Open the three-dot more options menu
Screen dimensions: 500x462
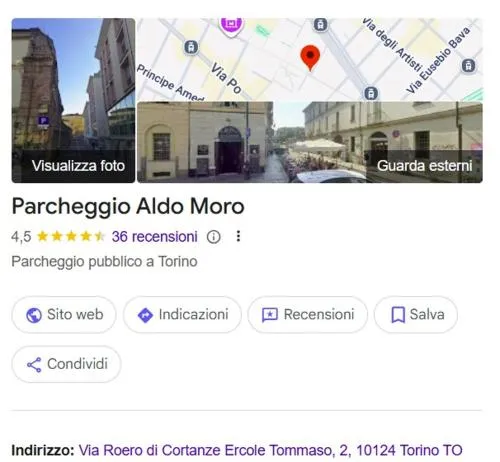[238, 236]
